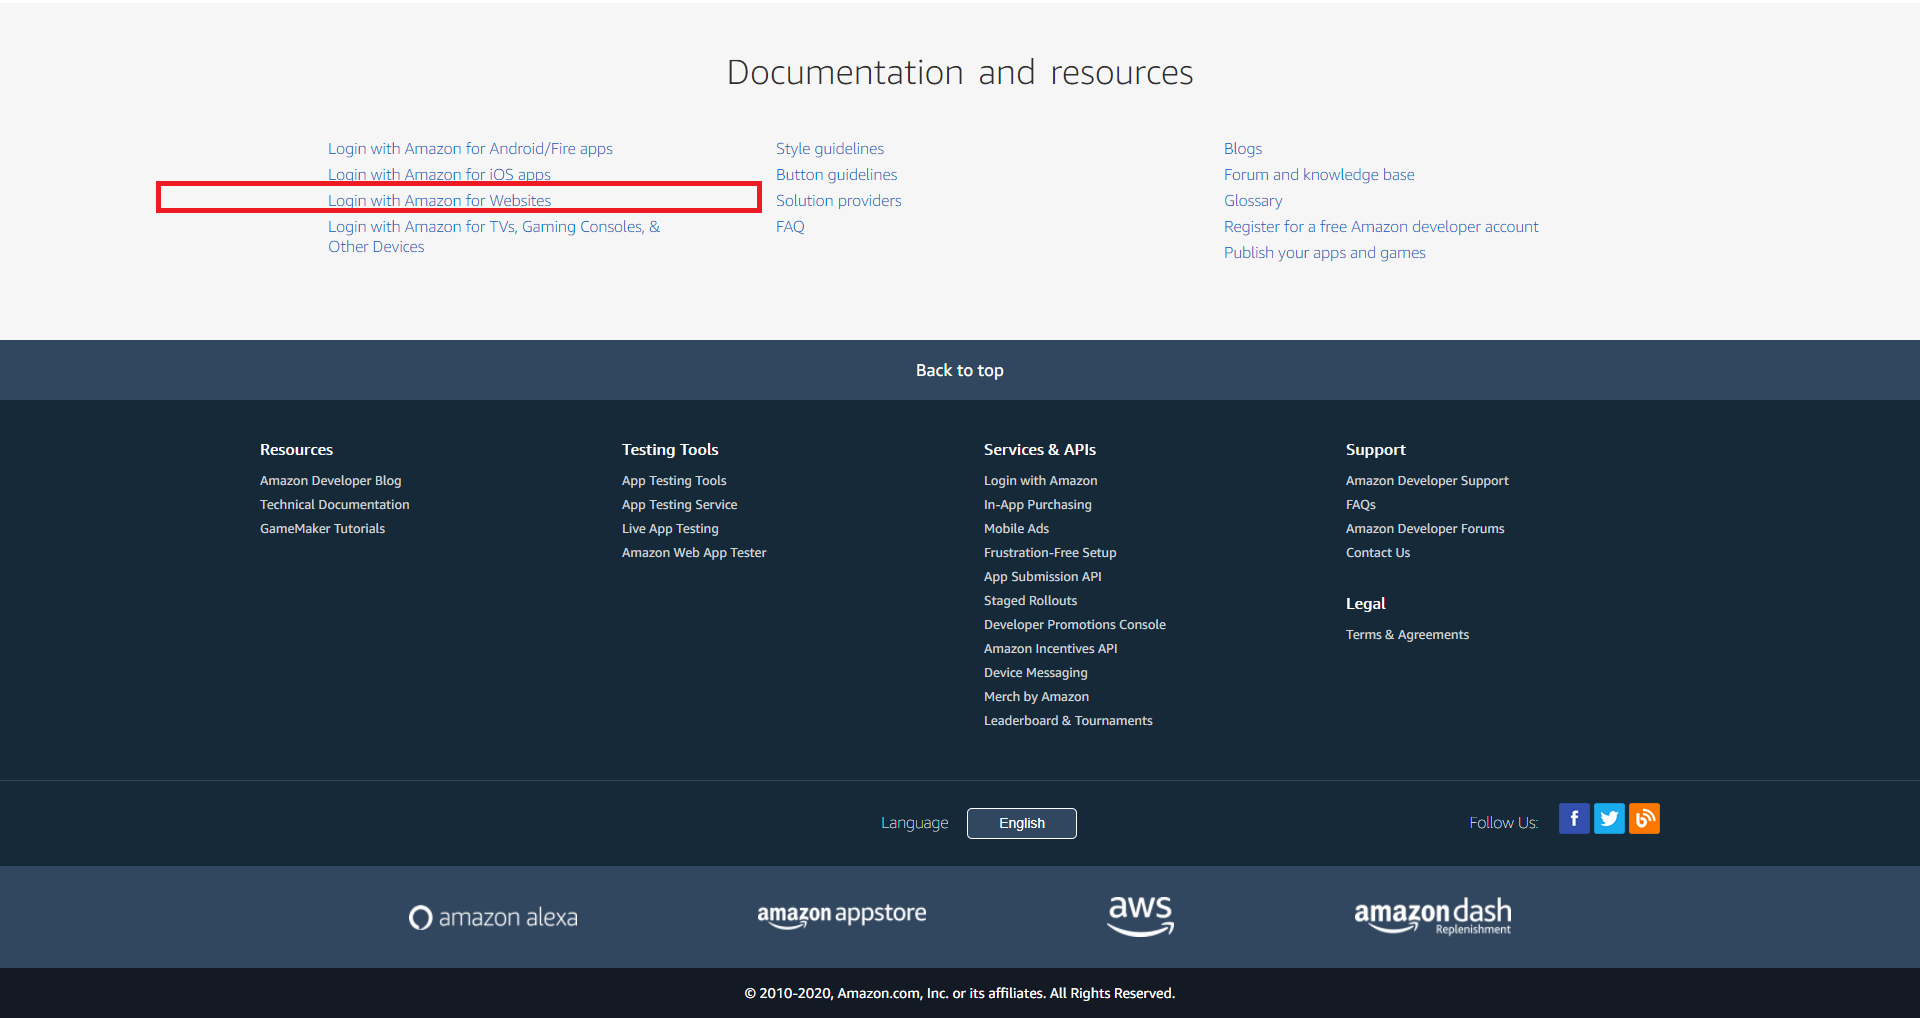Open Login with Amazon for TVs, Gaming Consoles link

click(494, 236)
